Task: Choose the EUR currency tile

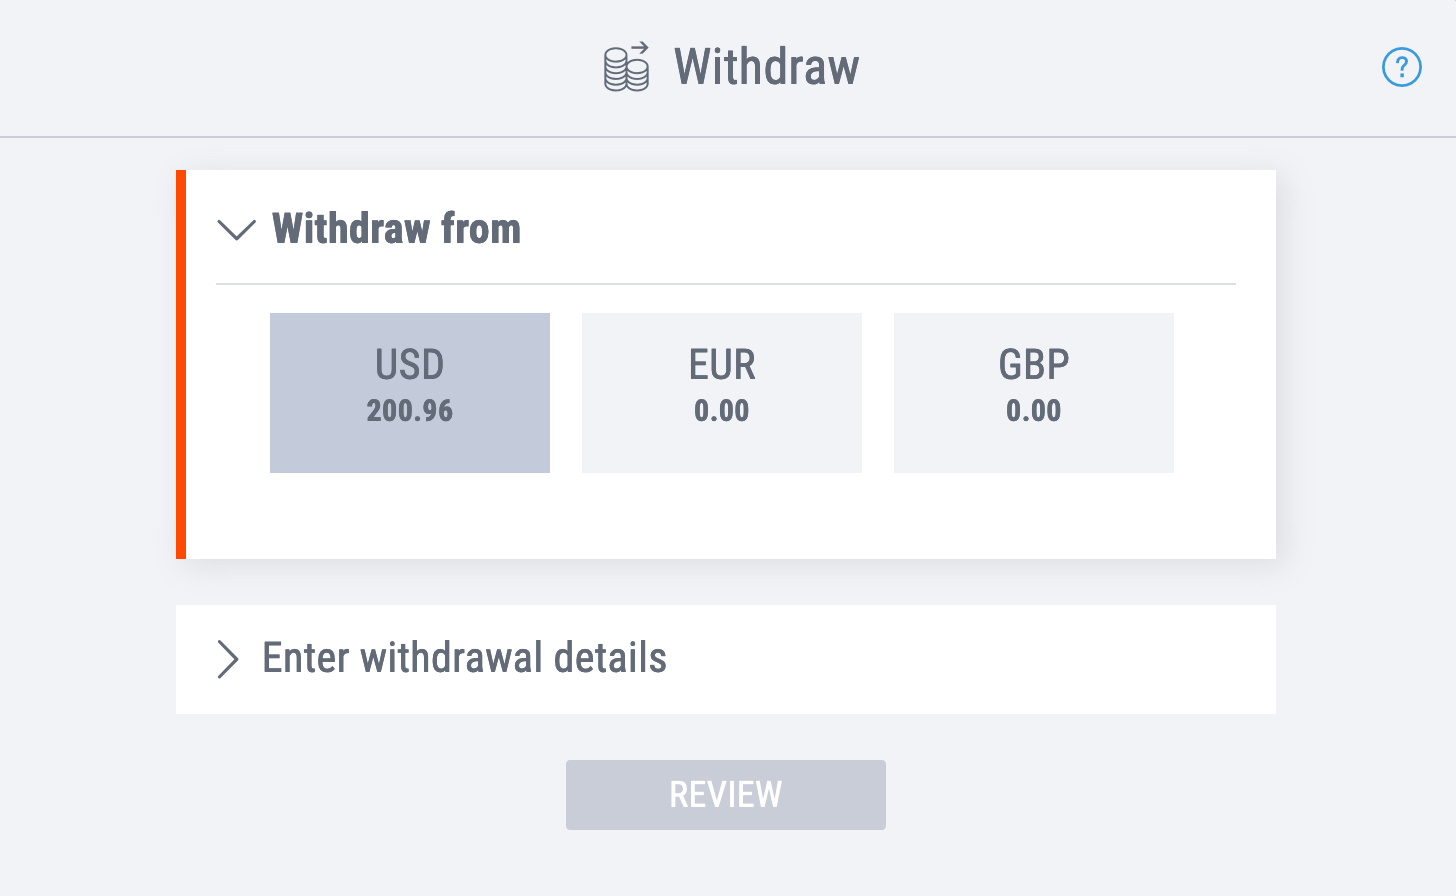Action: point(722,393)
